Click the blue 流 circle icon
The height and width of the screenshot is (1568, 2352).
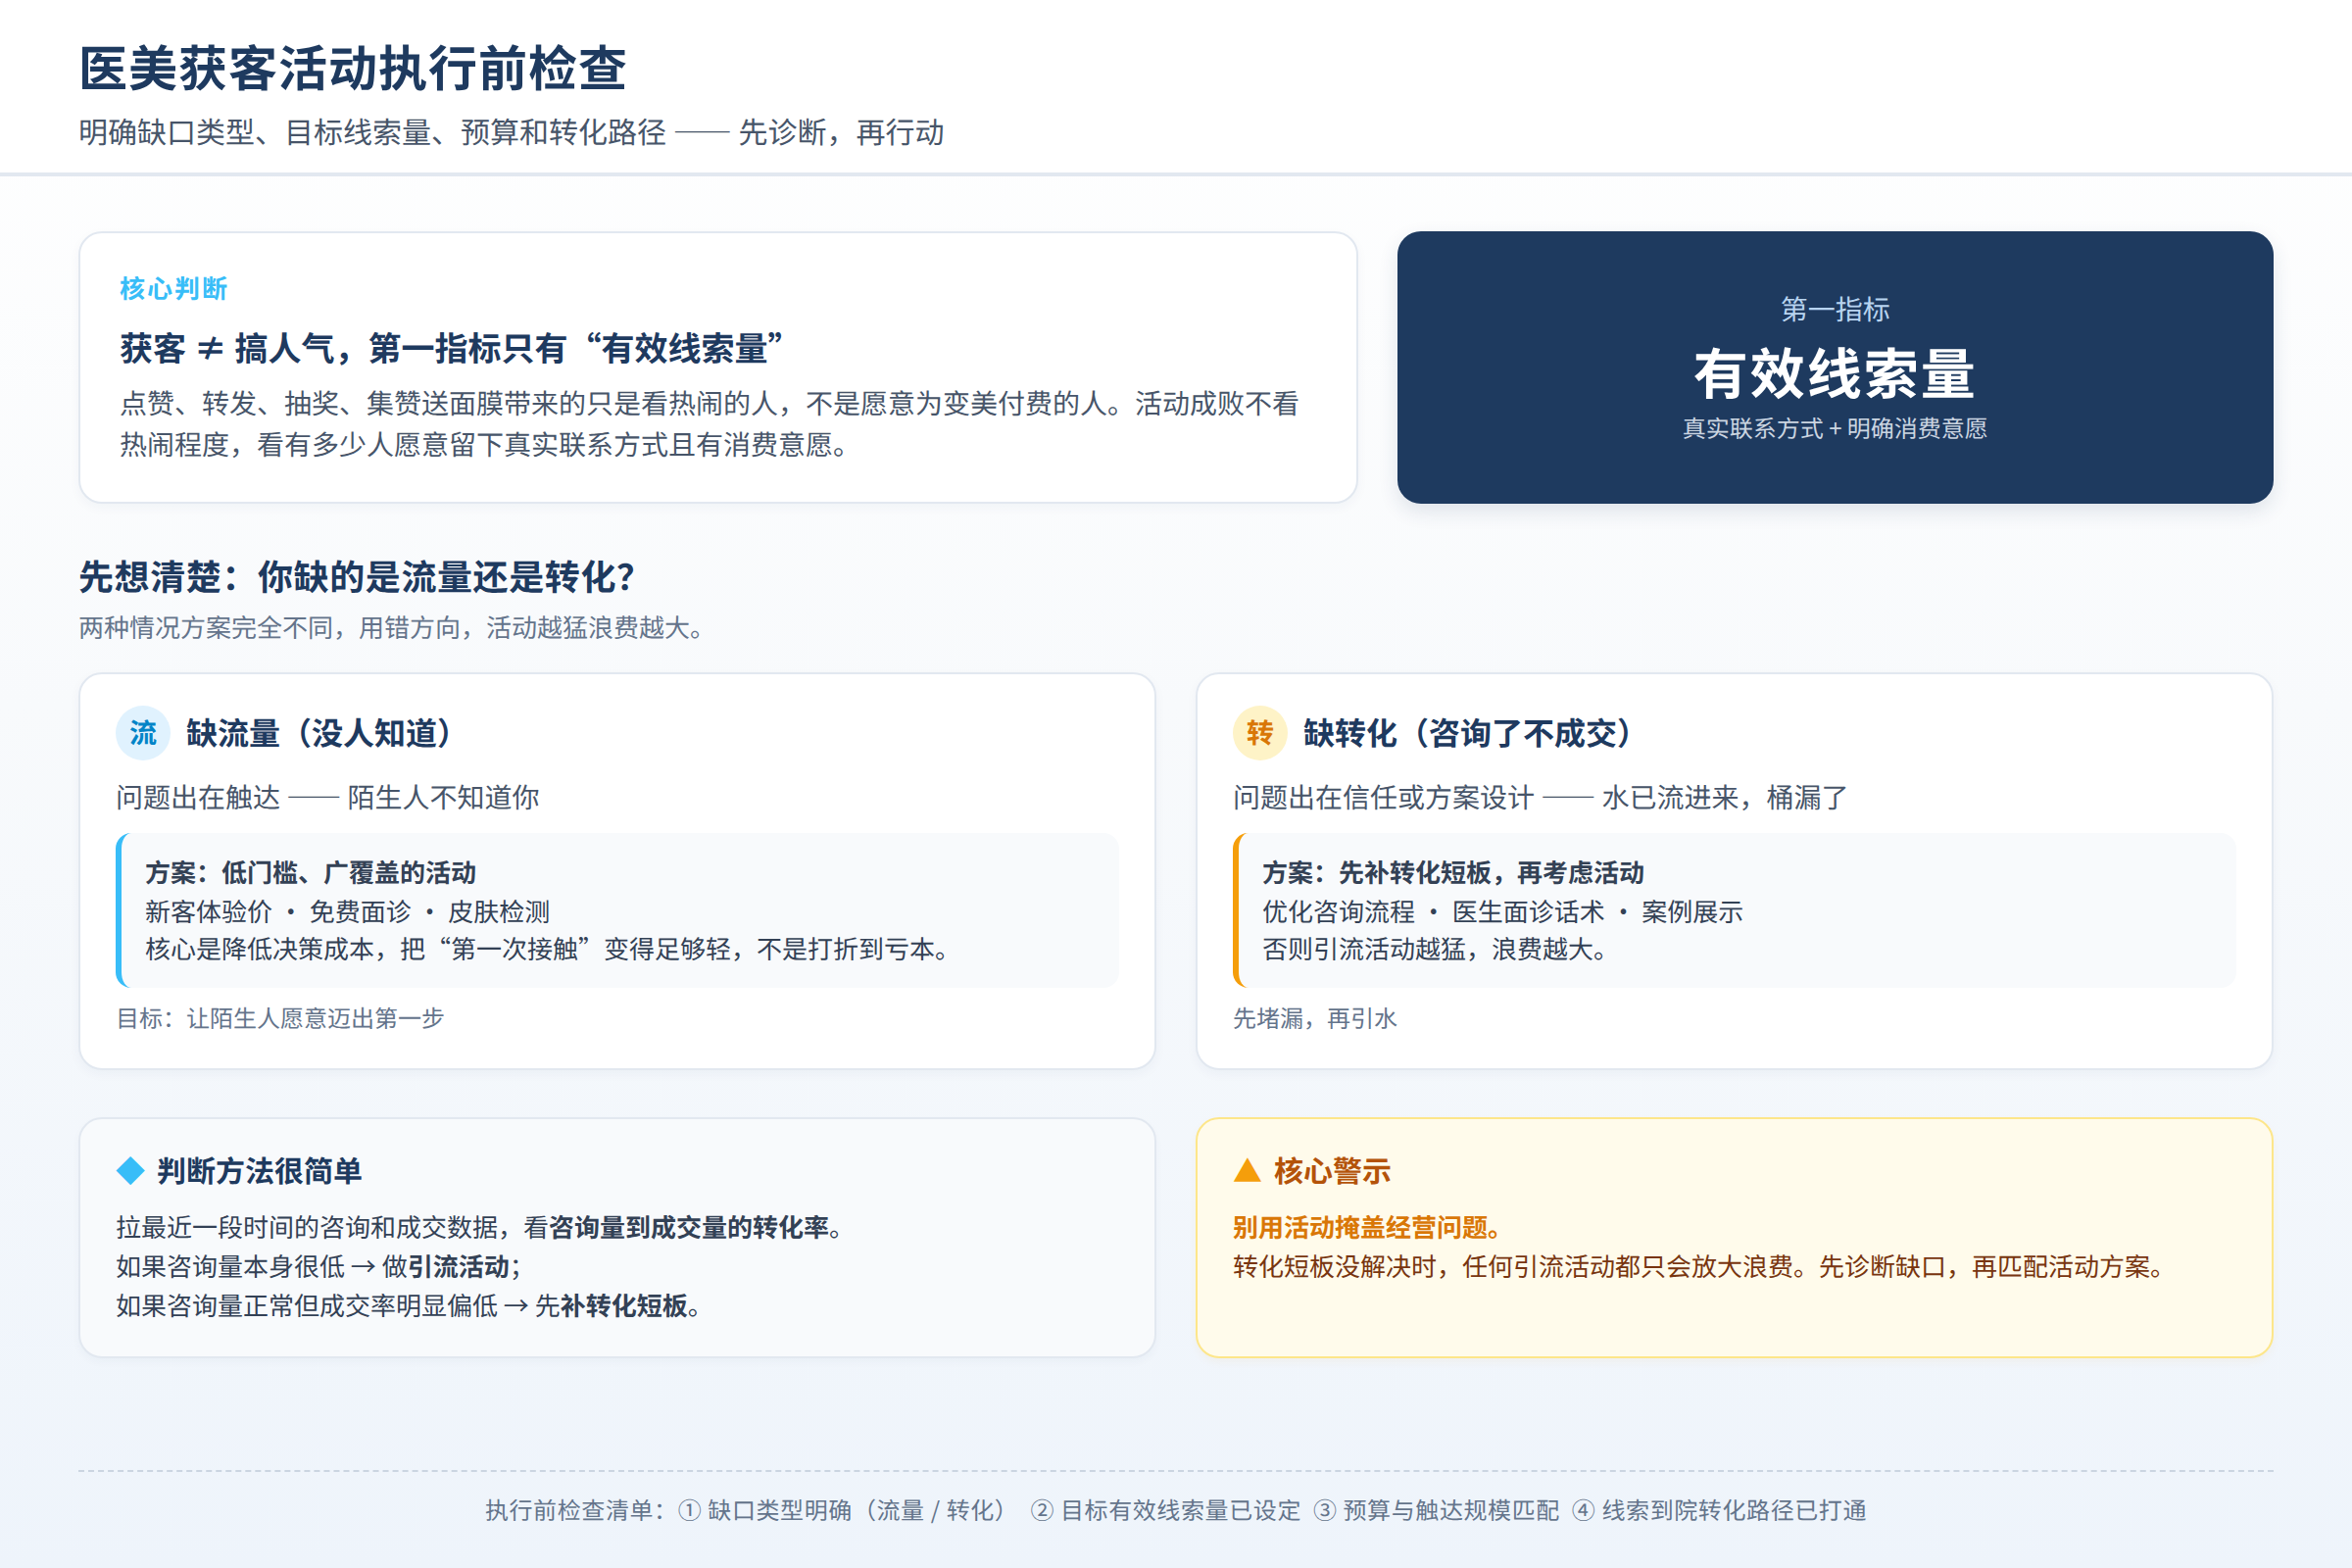coord(143,733)
